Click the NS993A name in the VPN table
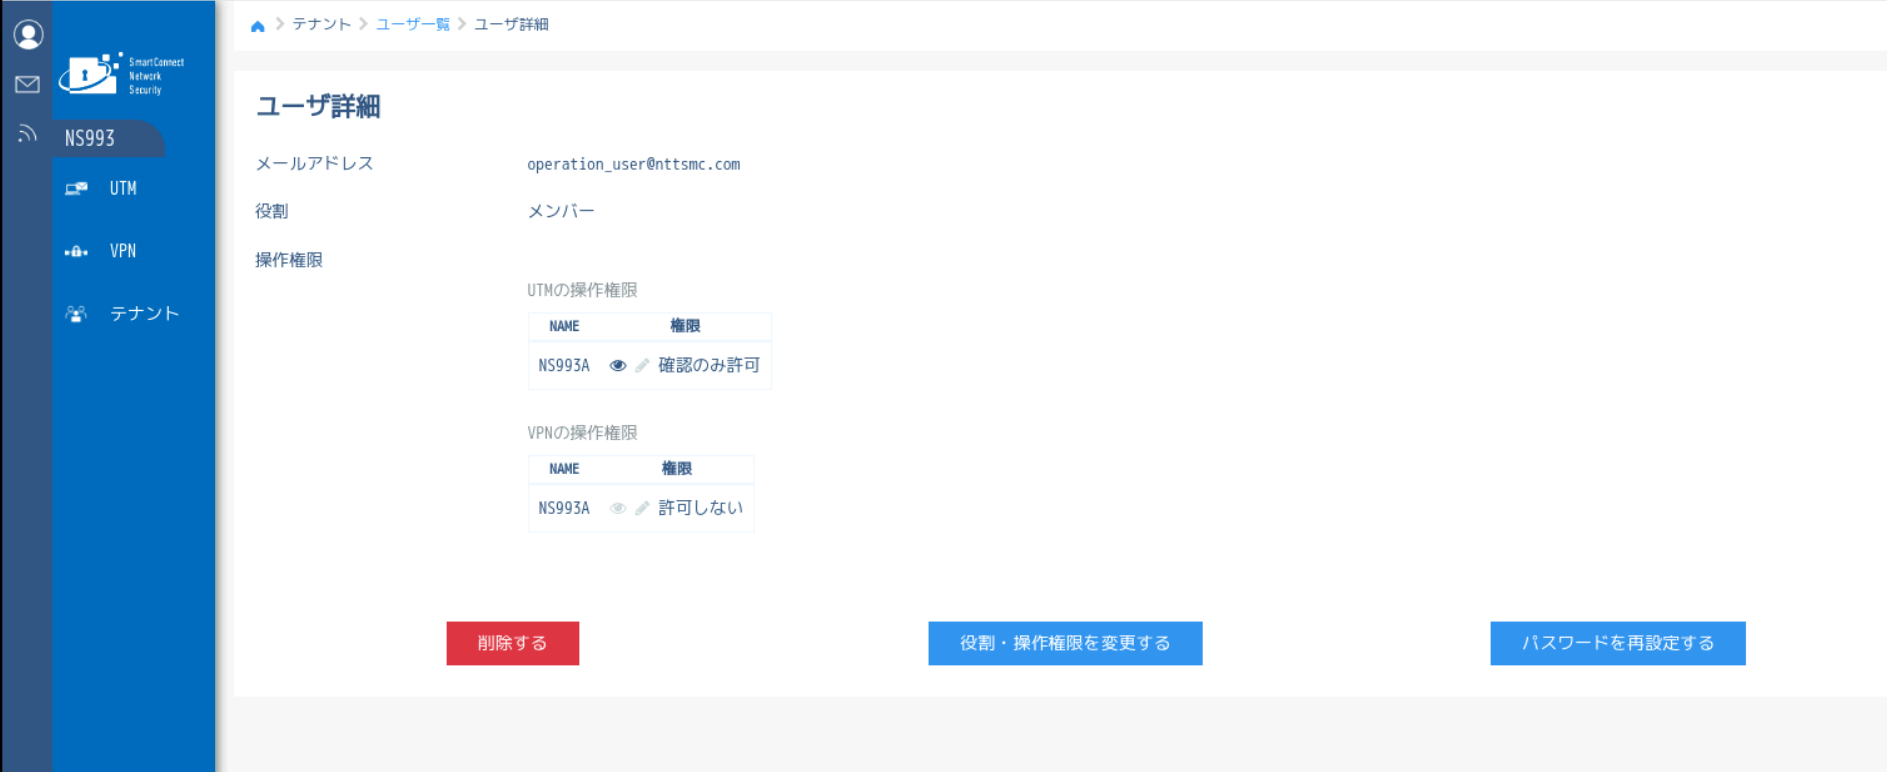The width and height of the screenshot is (1887, 772). [564, 509]
